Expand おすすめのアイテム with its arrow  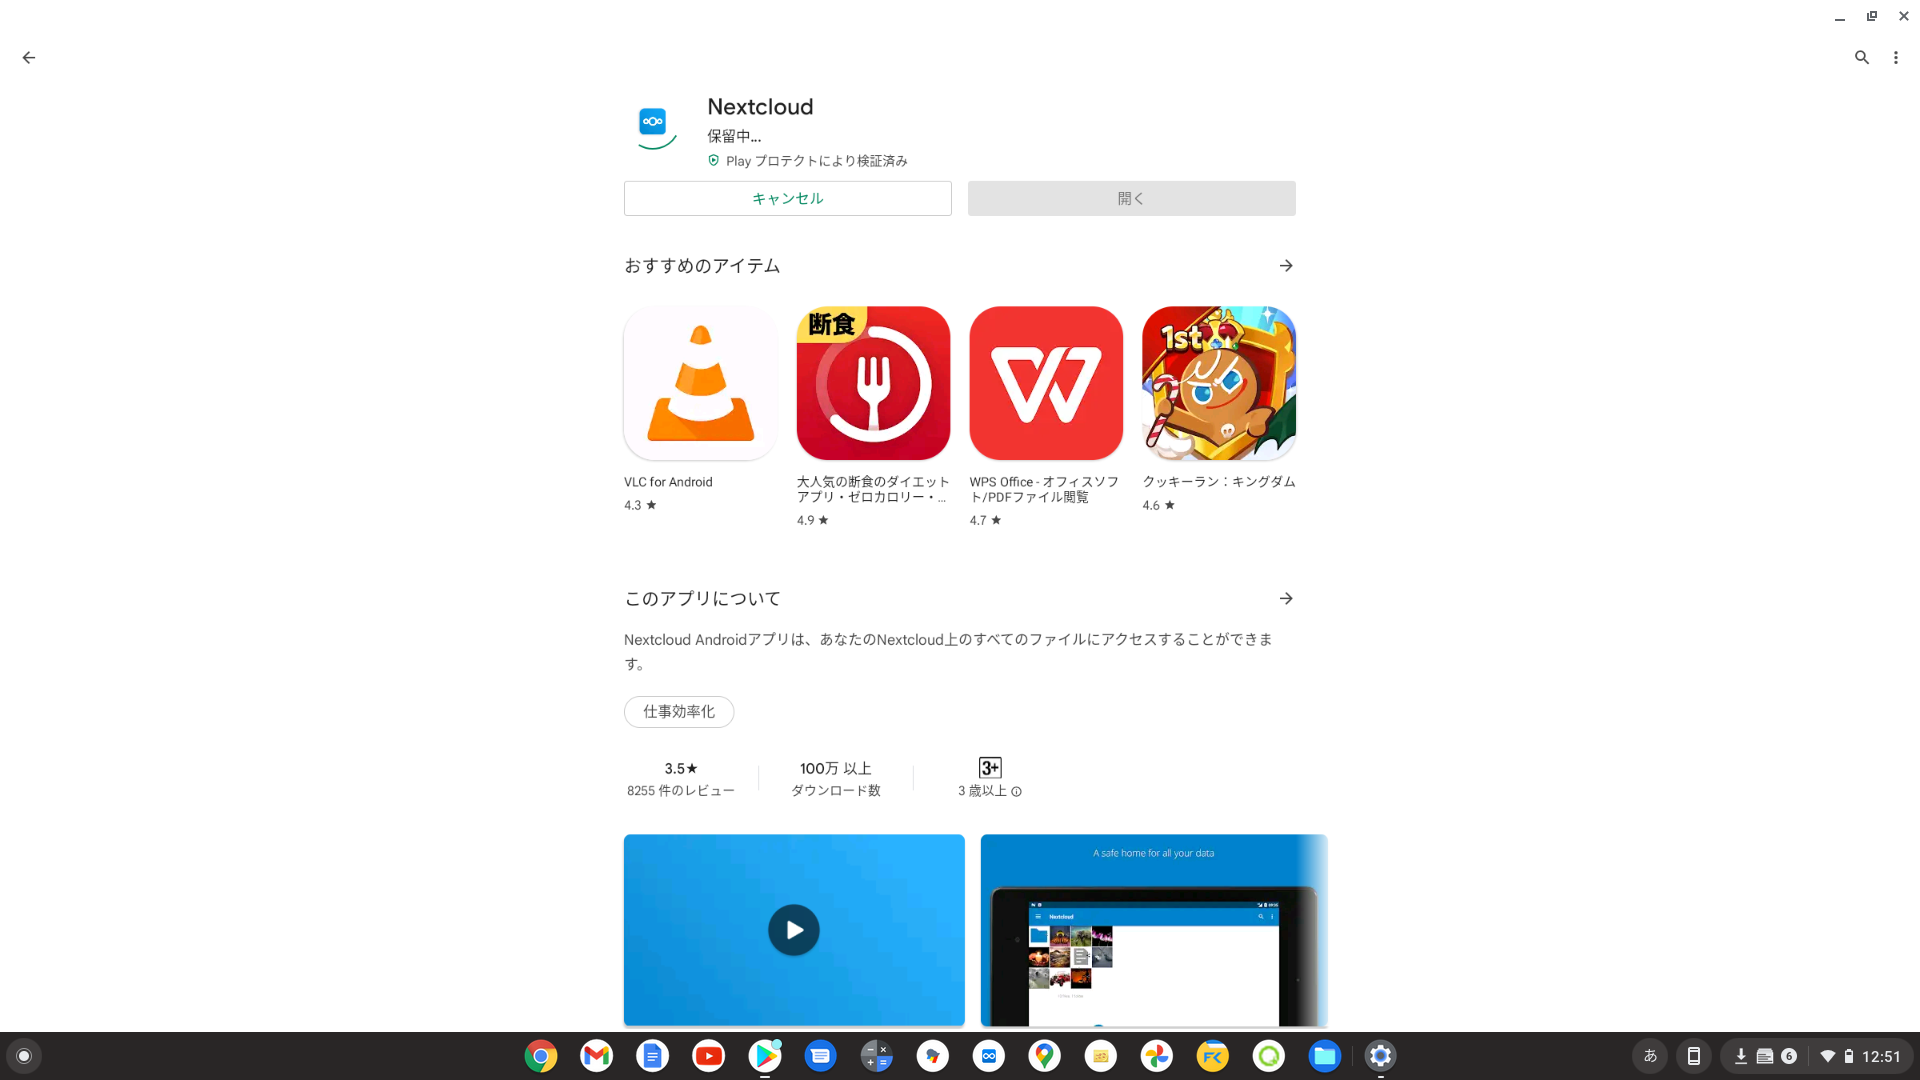pyautogui.click(x=1286, y=266)
